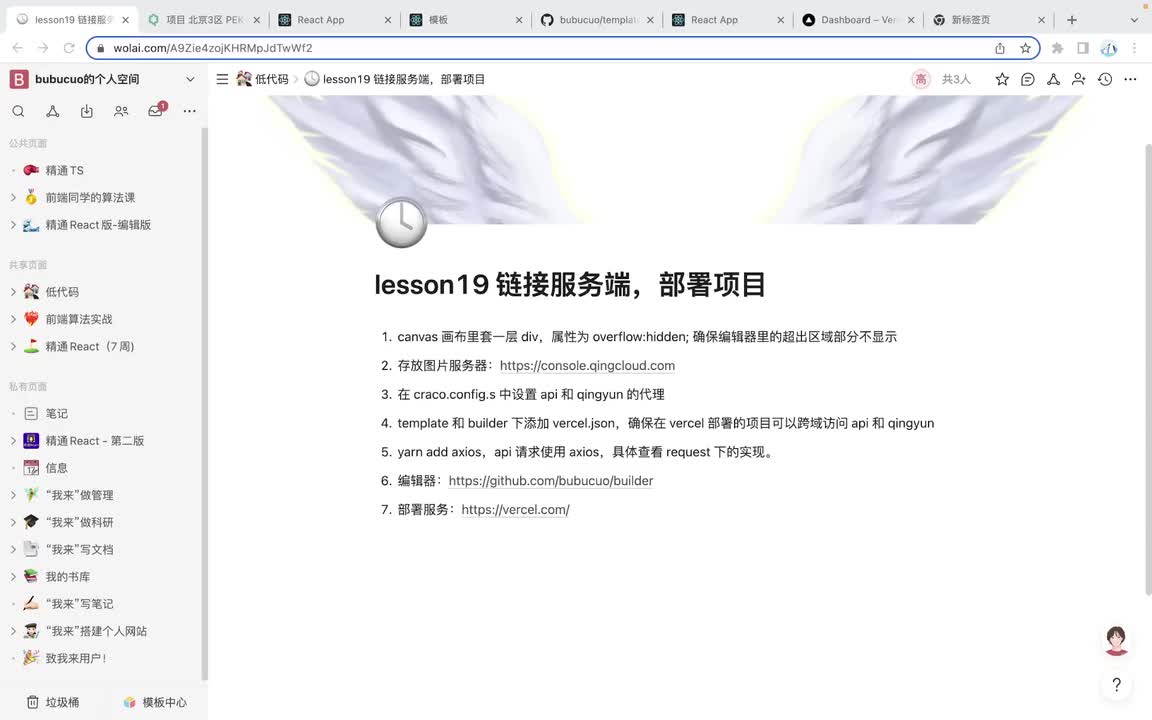Expand "我来"做管理 page

[x=12, y=494]
